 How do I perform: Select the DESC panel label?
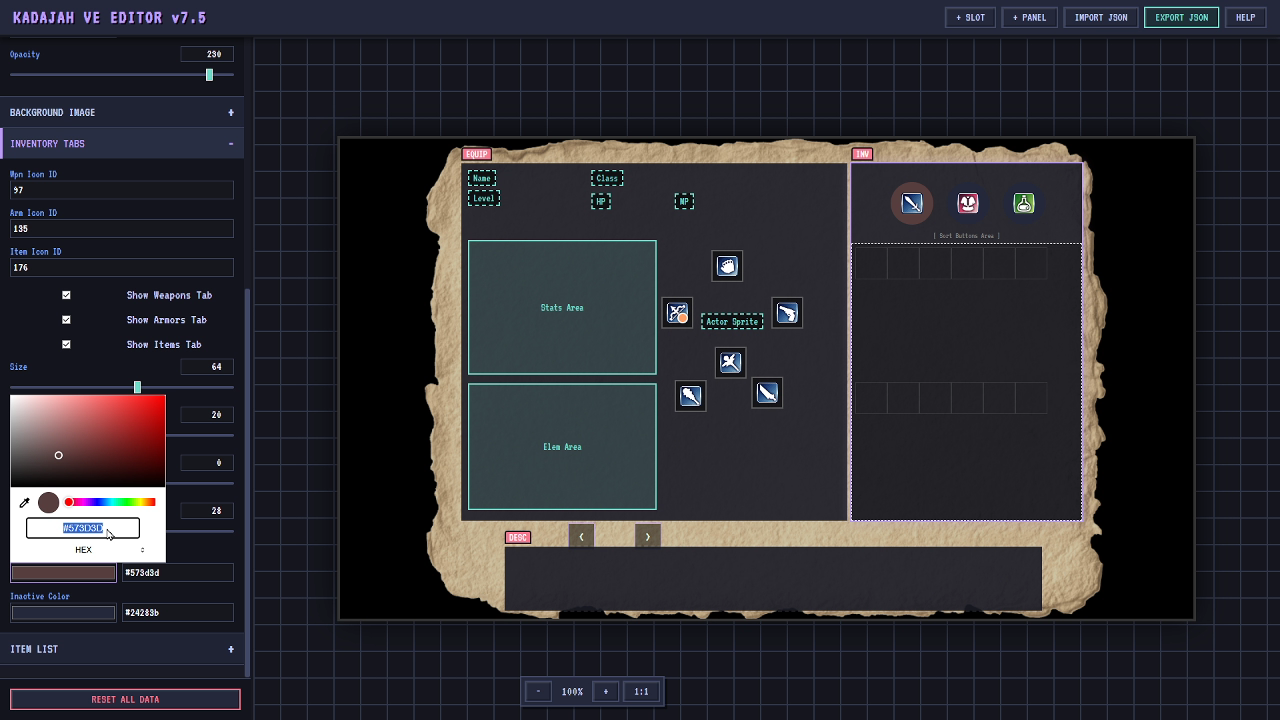tap(518, 538)
